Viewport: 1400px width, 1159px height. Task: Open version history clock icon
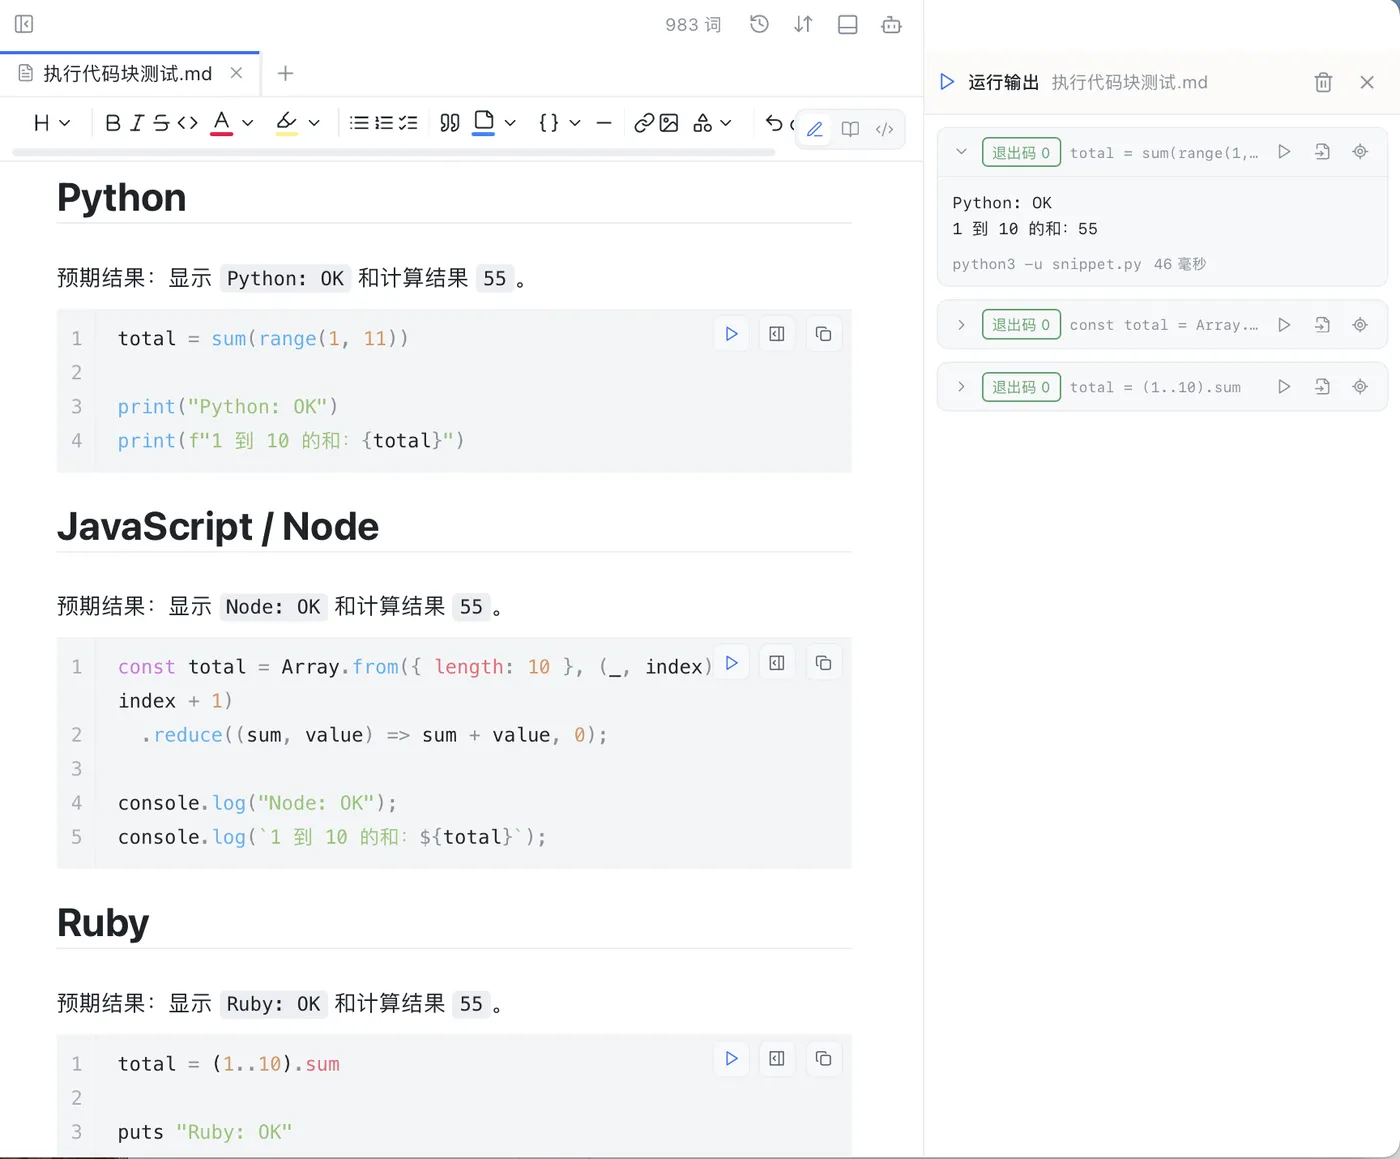(759, 24)
